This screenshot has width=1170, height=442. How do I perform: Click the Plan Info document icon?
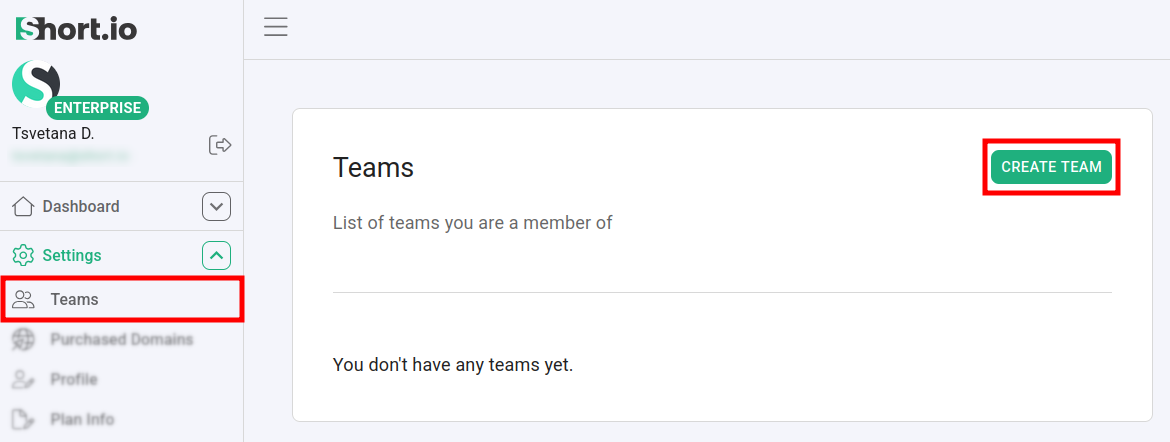click(x=23, y=420)
